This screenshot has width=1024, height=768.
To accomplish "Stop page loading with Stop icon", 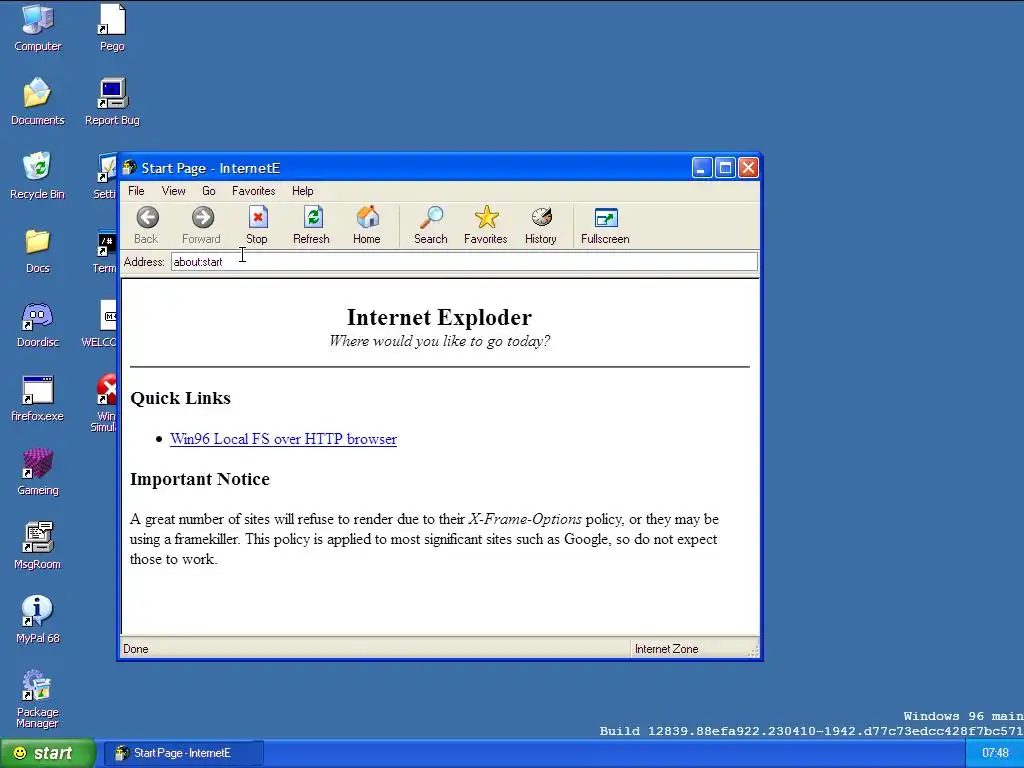I will pos(257,218).
